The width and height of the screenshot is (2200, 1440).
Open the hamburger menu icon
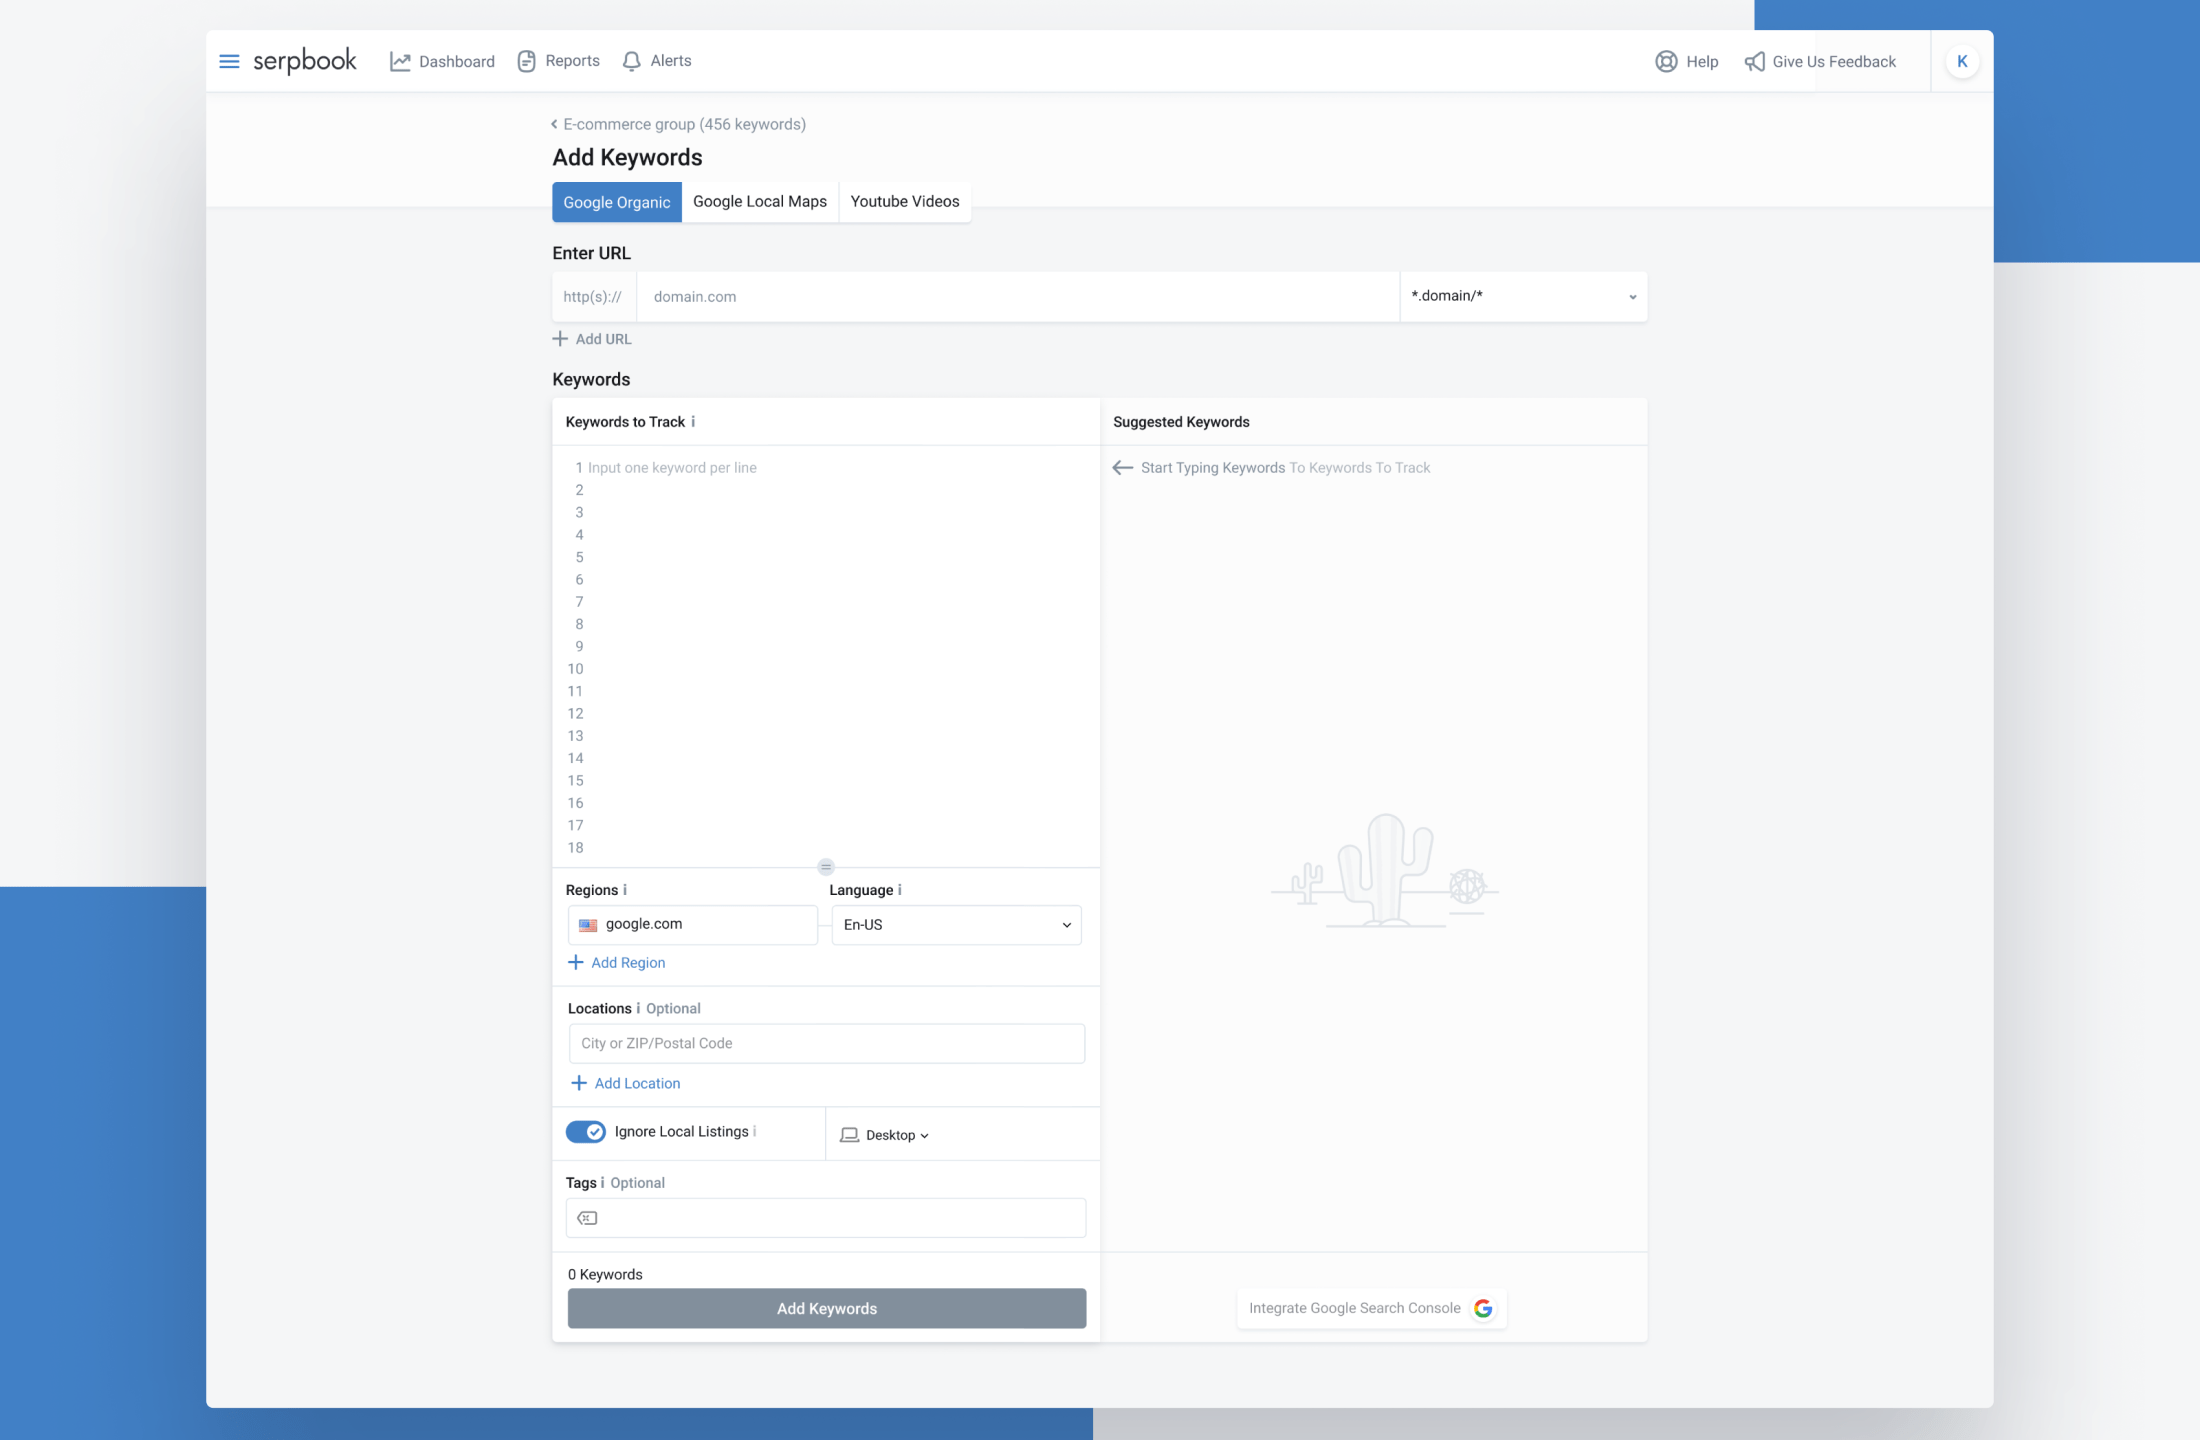(x=229, y=61)
